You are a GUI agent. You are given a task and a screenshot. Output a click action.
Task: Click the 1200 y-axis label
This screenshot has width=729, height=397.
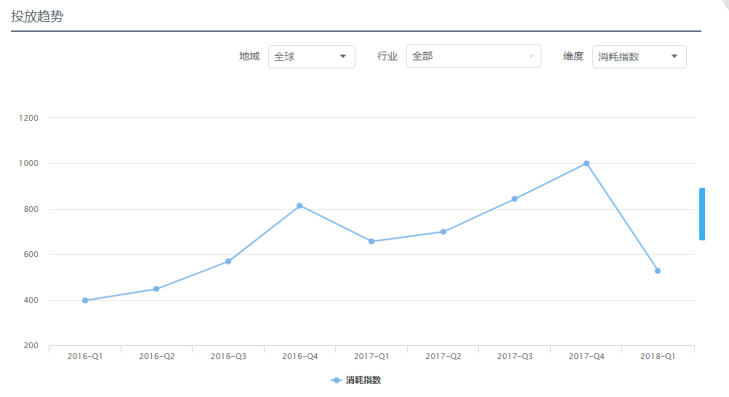[x=28, y=118]
